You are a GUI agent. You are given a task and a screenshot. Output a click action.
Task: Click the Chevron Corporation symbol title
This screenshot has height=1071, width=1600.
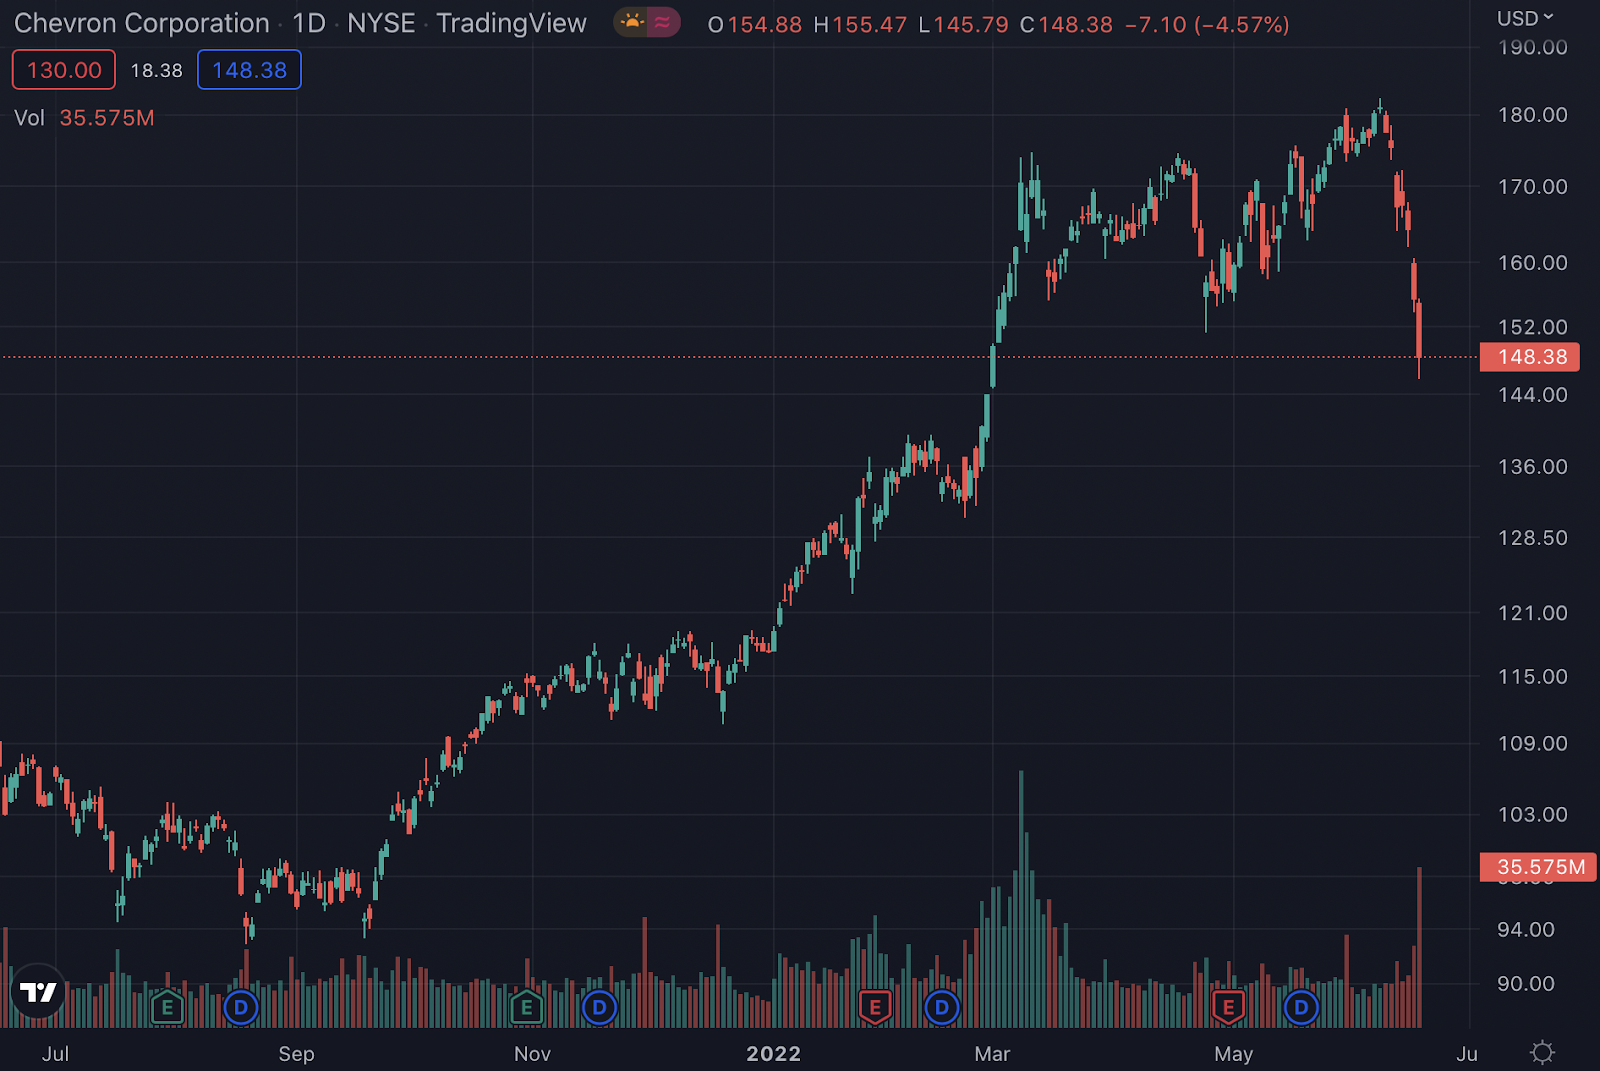point(142,23)
